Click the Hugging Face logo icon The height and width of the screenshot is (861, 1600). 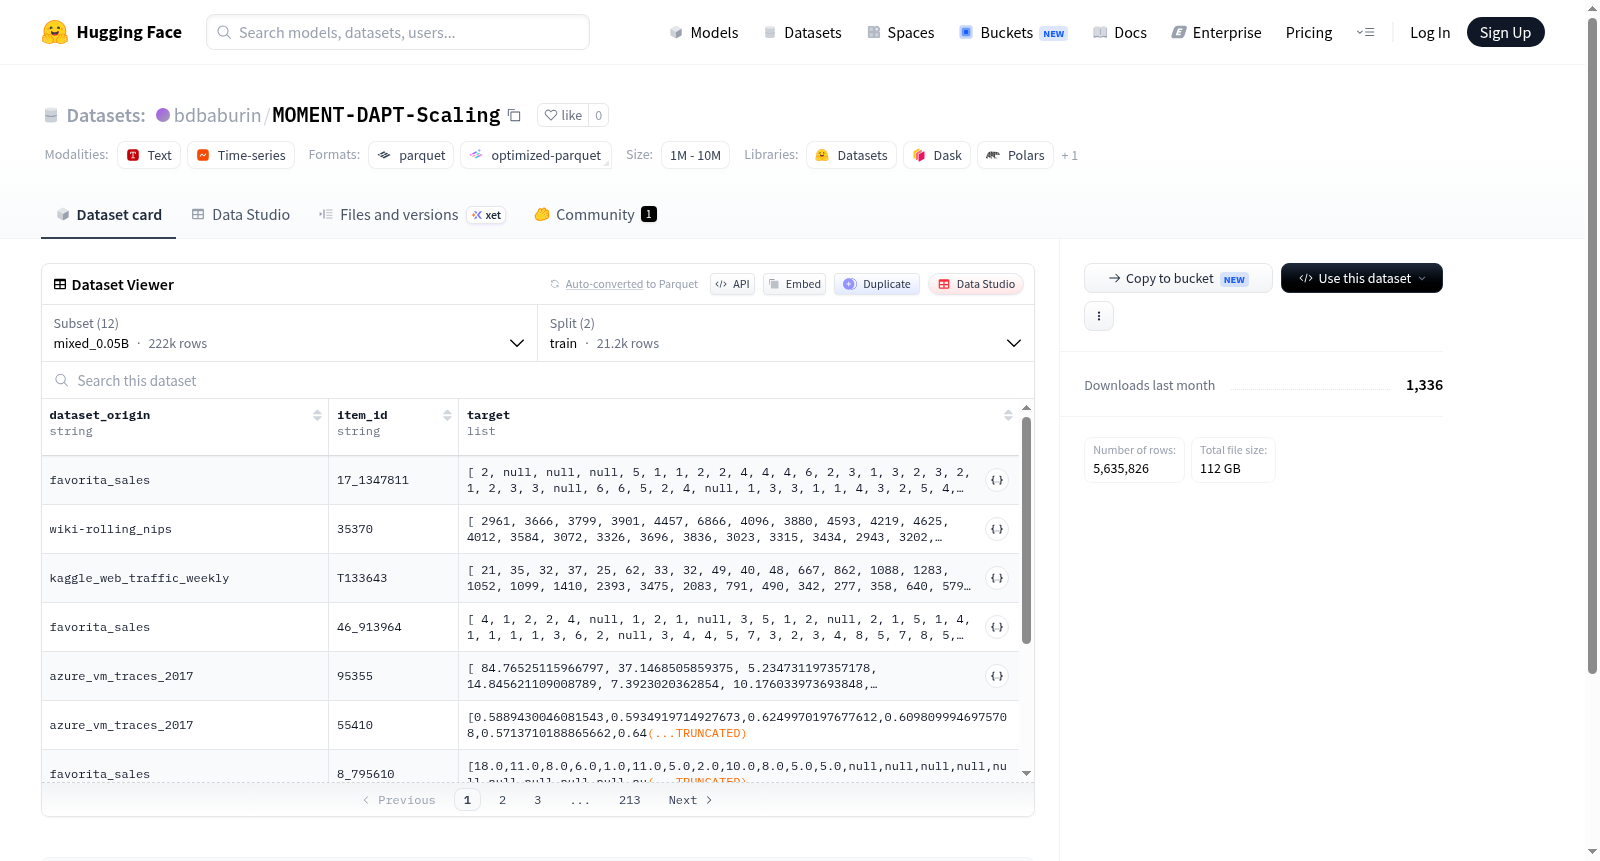tap(55, 32)
